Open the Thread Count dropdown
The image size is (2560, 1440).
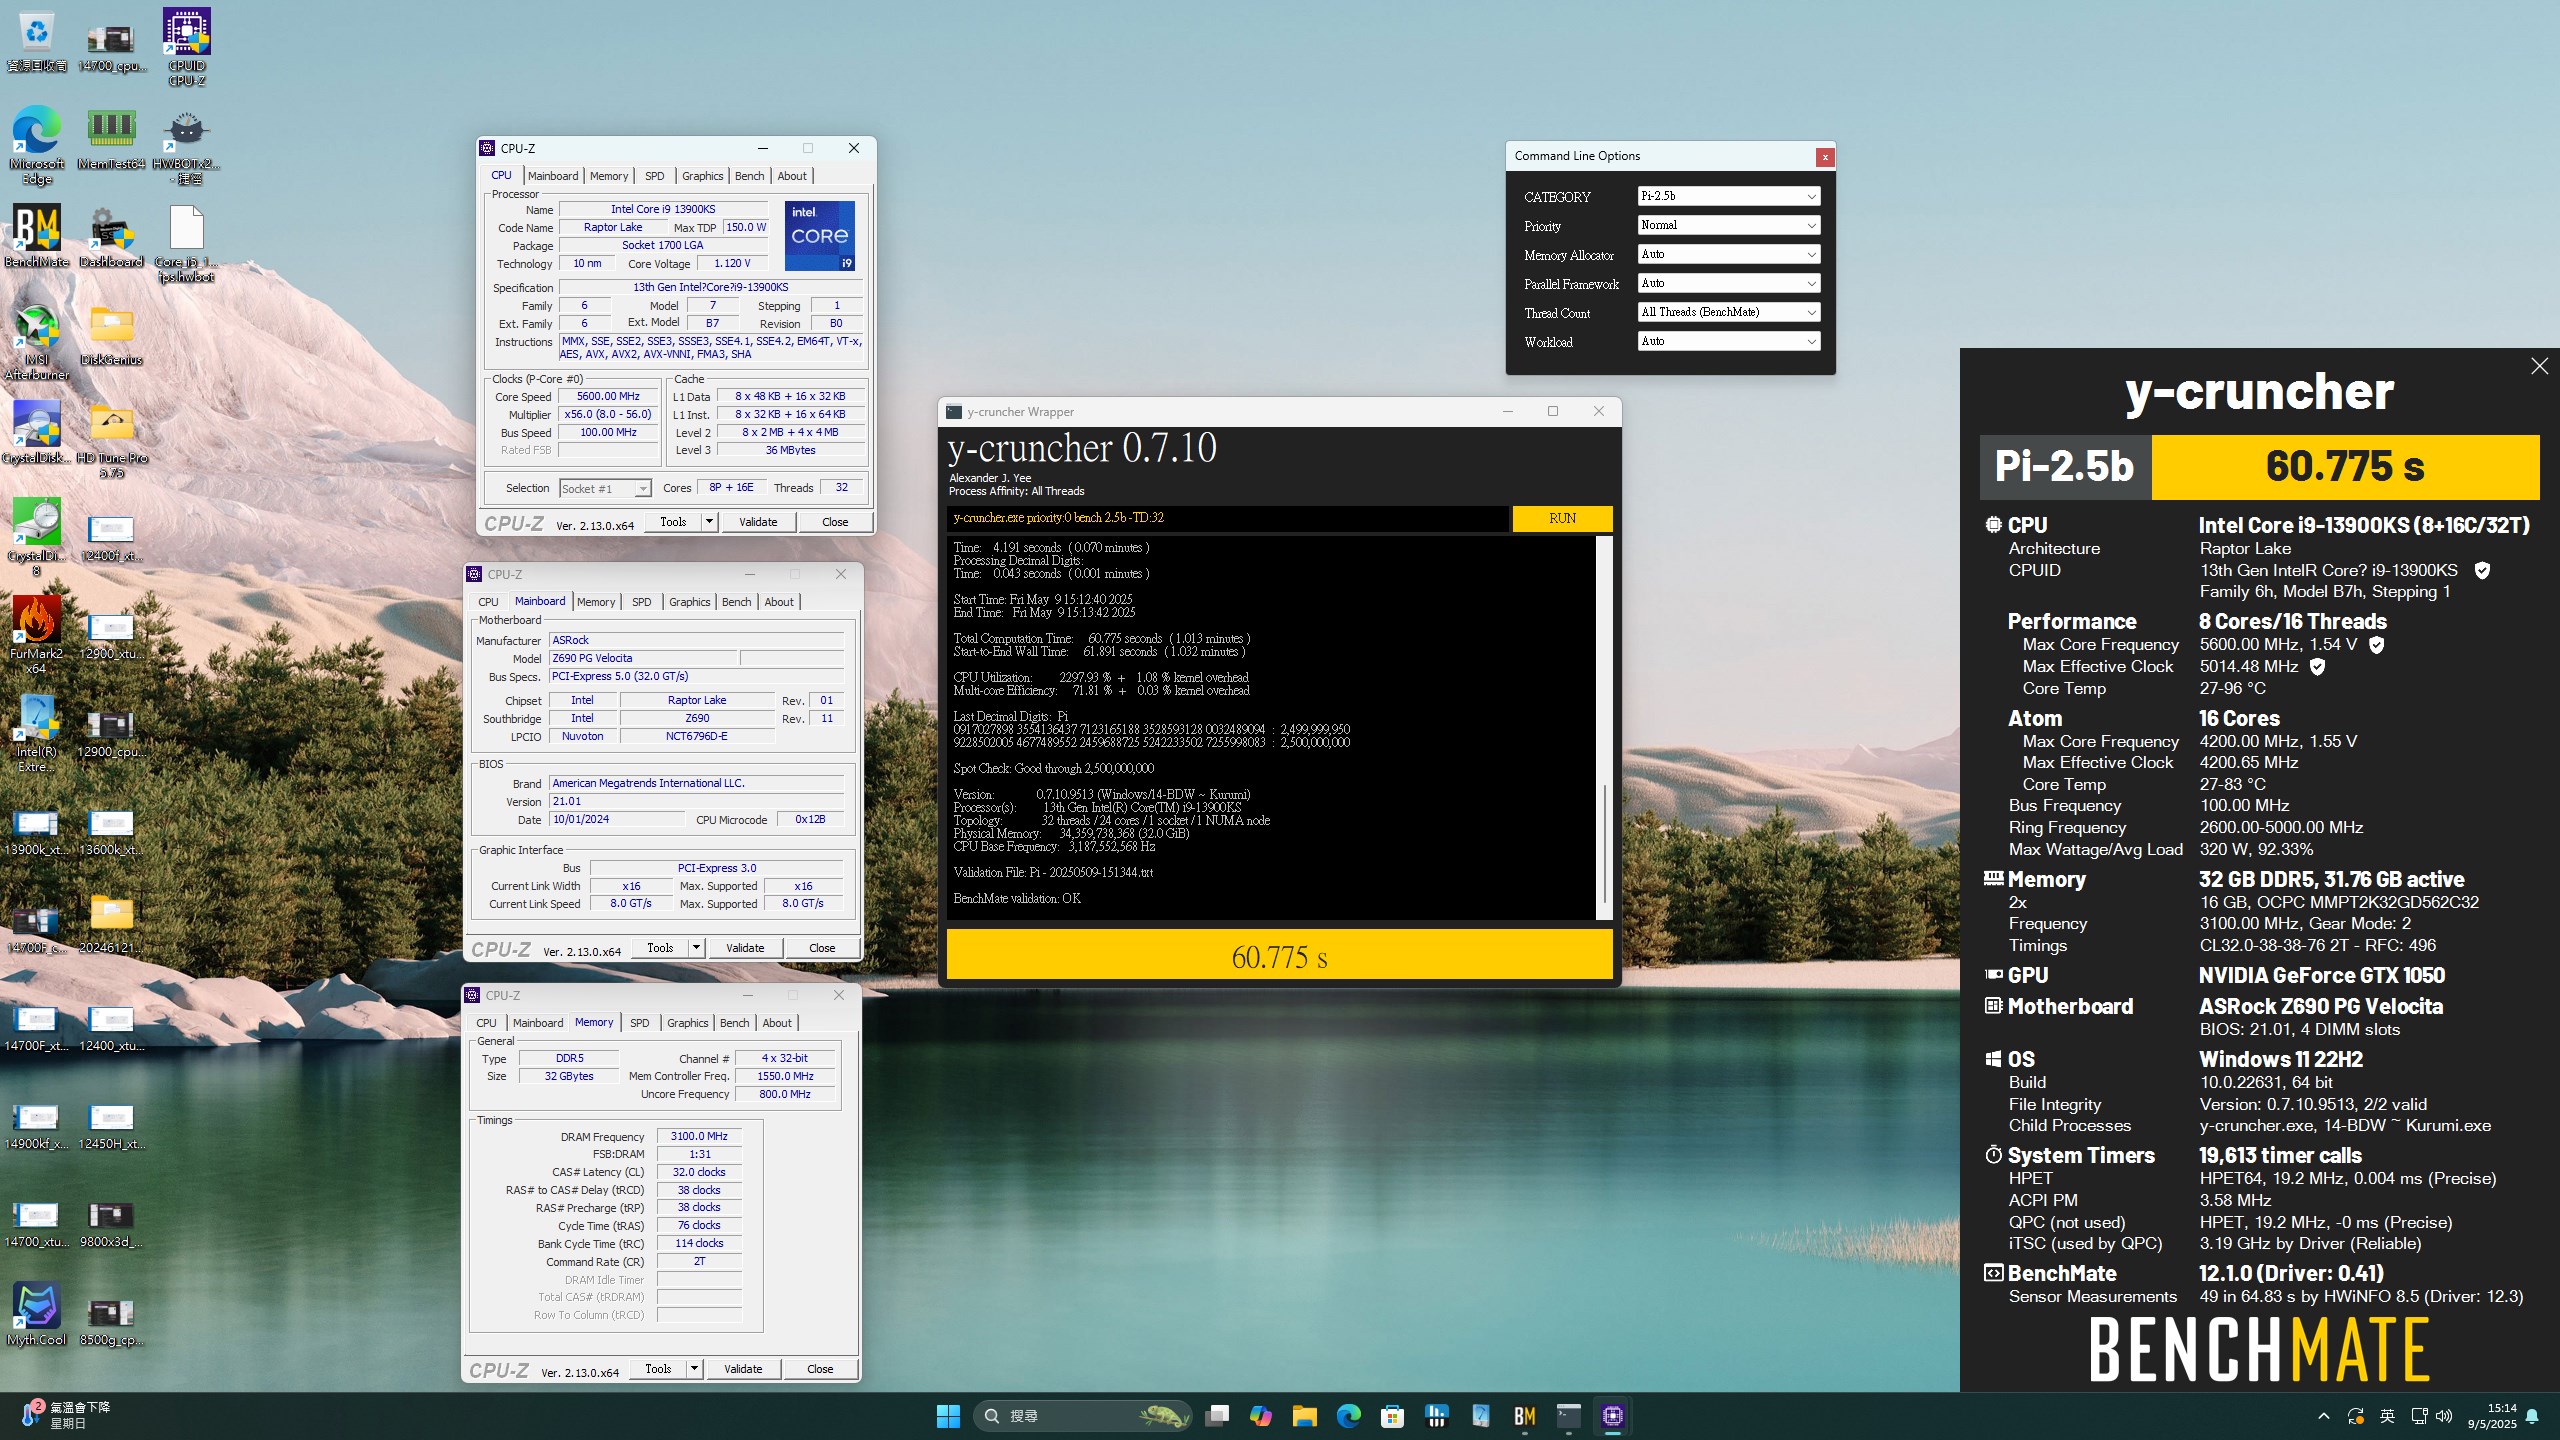tap(1728, 312)
